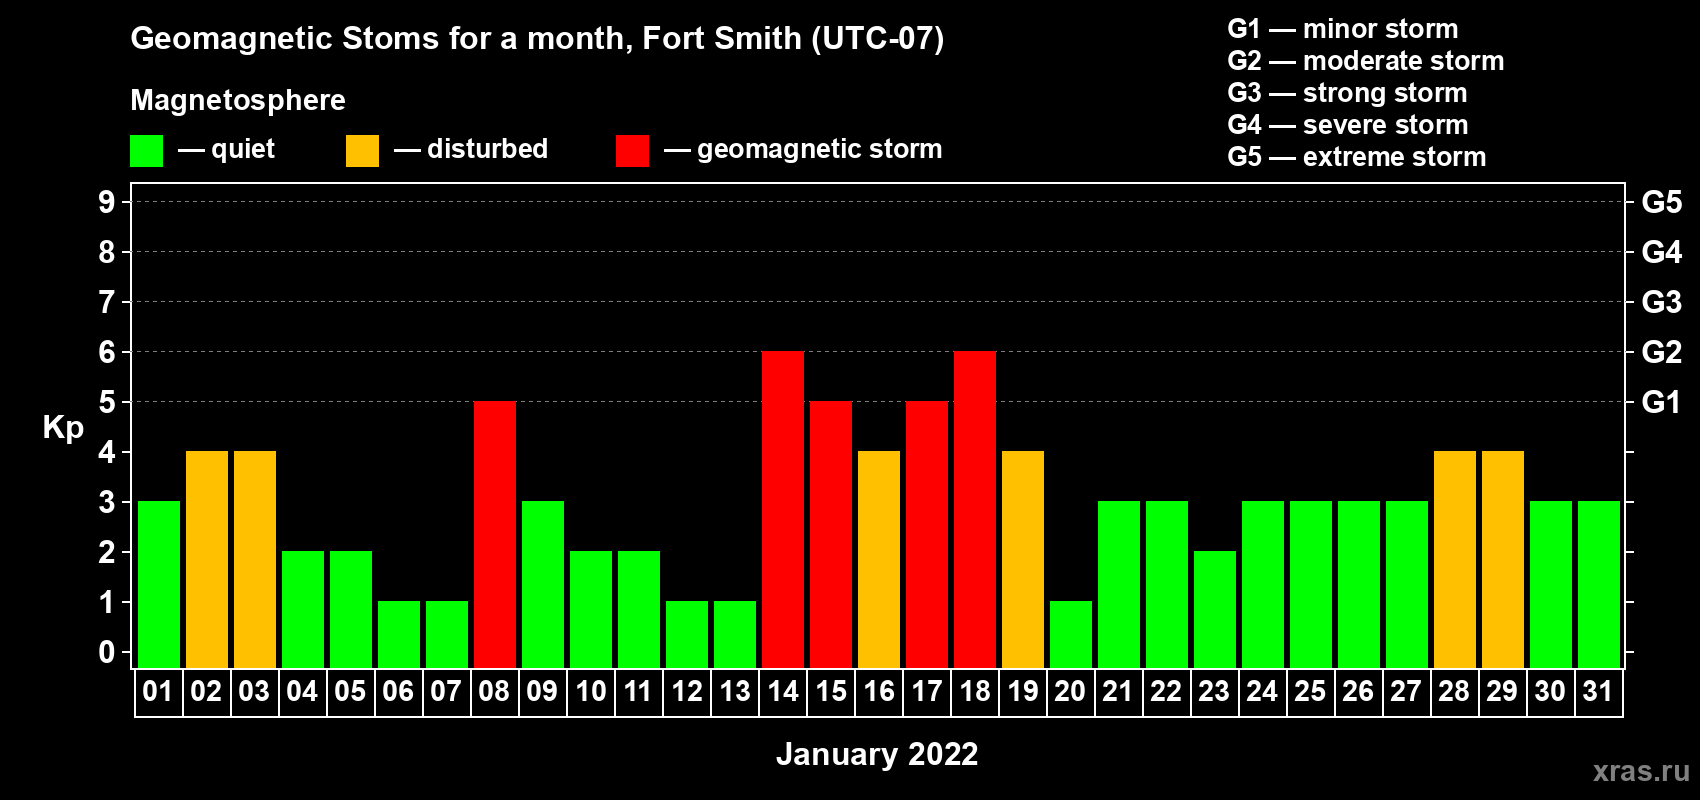Click the red bar for January 18

tap(975, 510)
